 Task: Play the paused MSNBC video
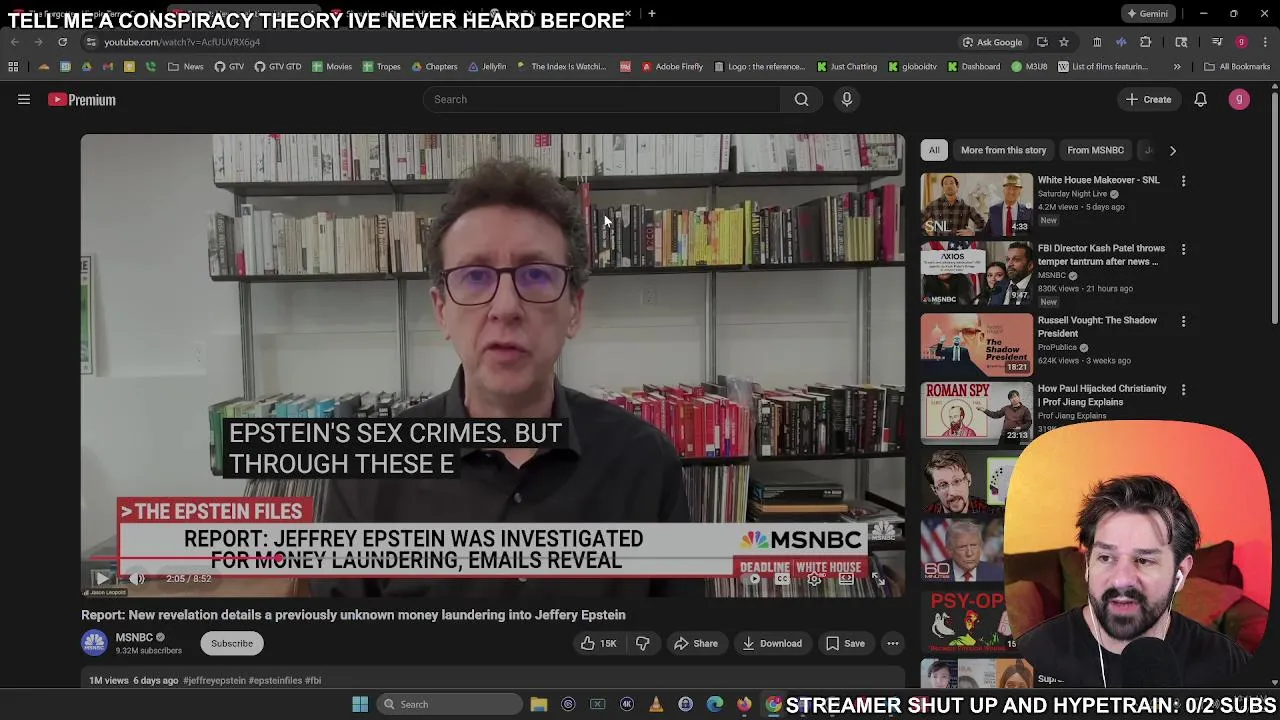tap(101, 578)
